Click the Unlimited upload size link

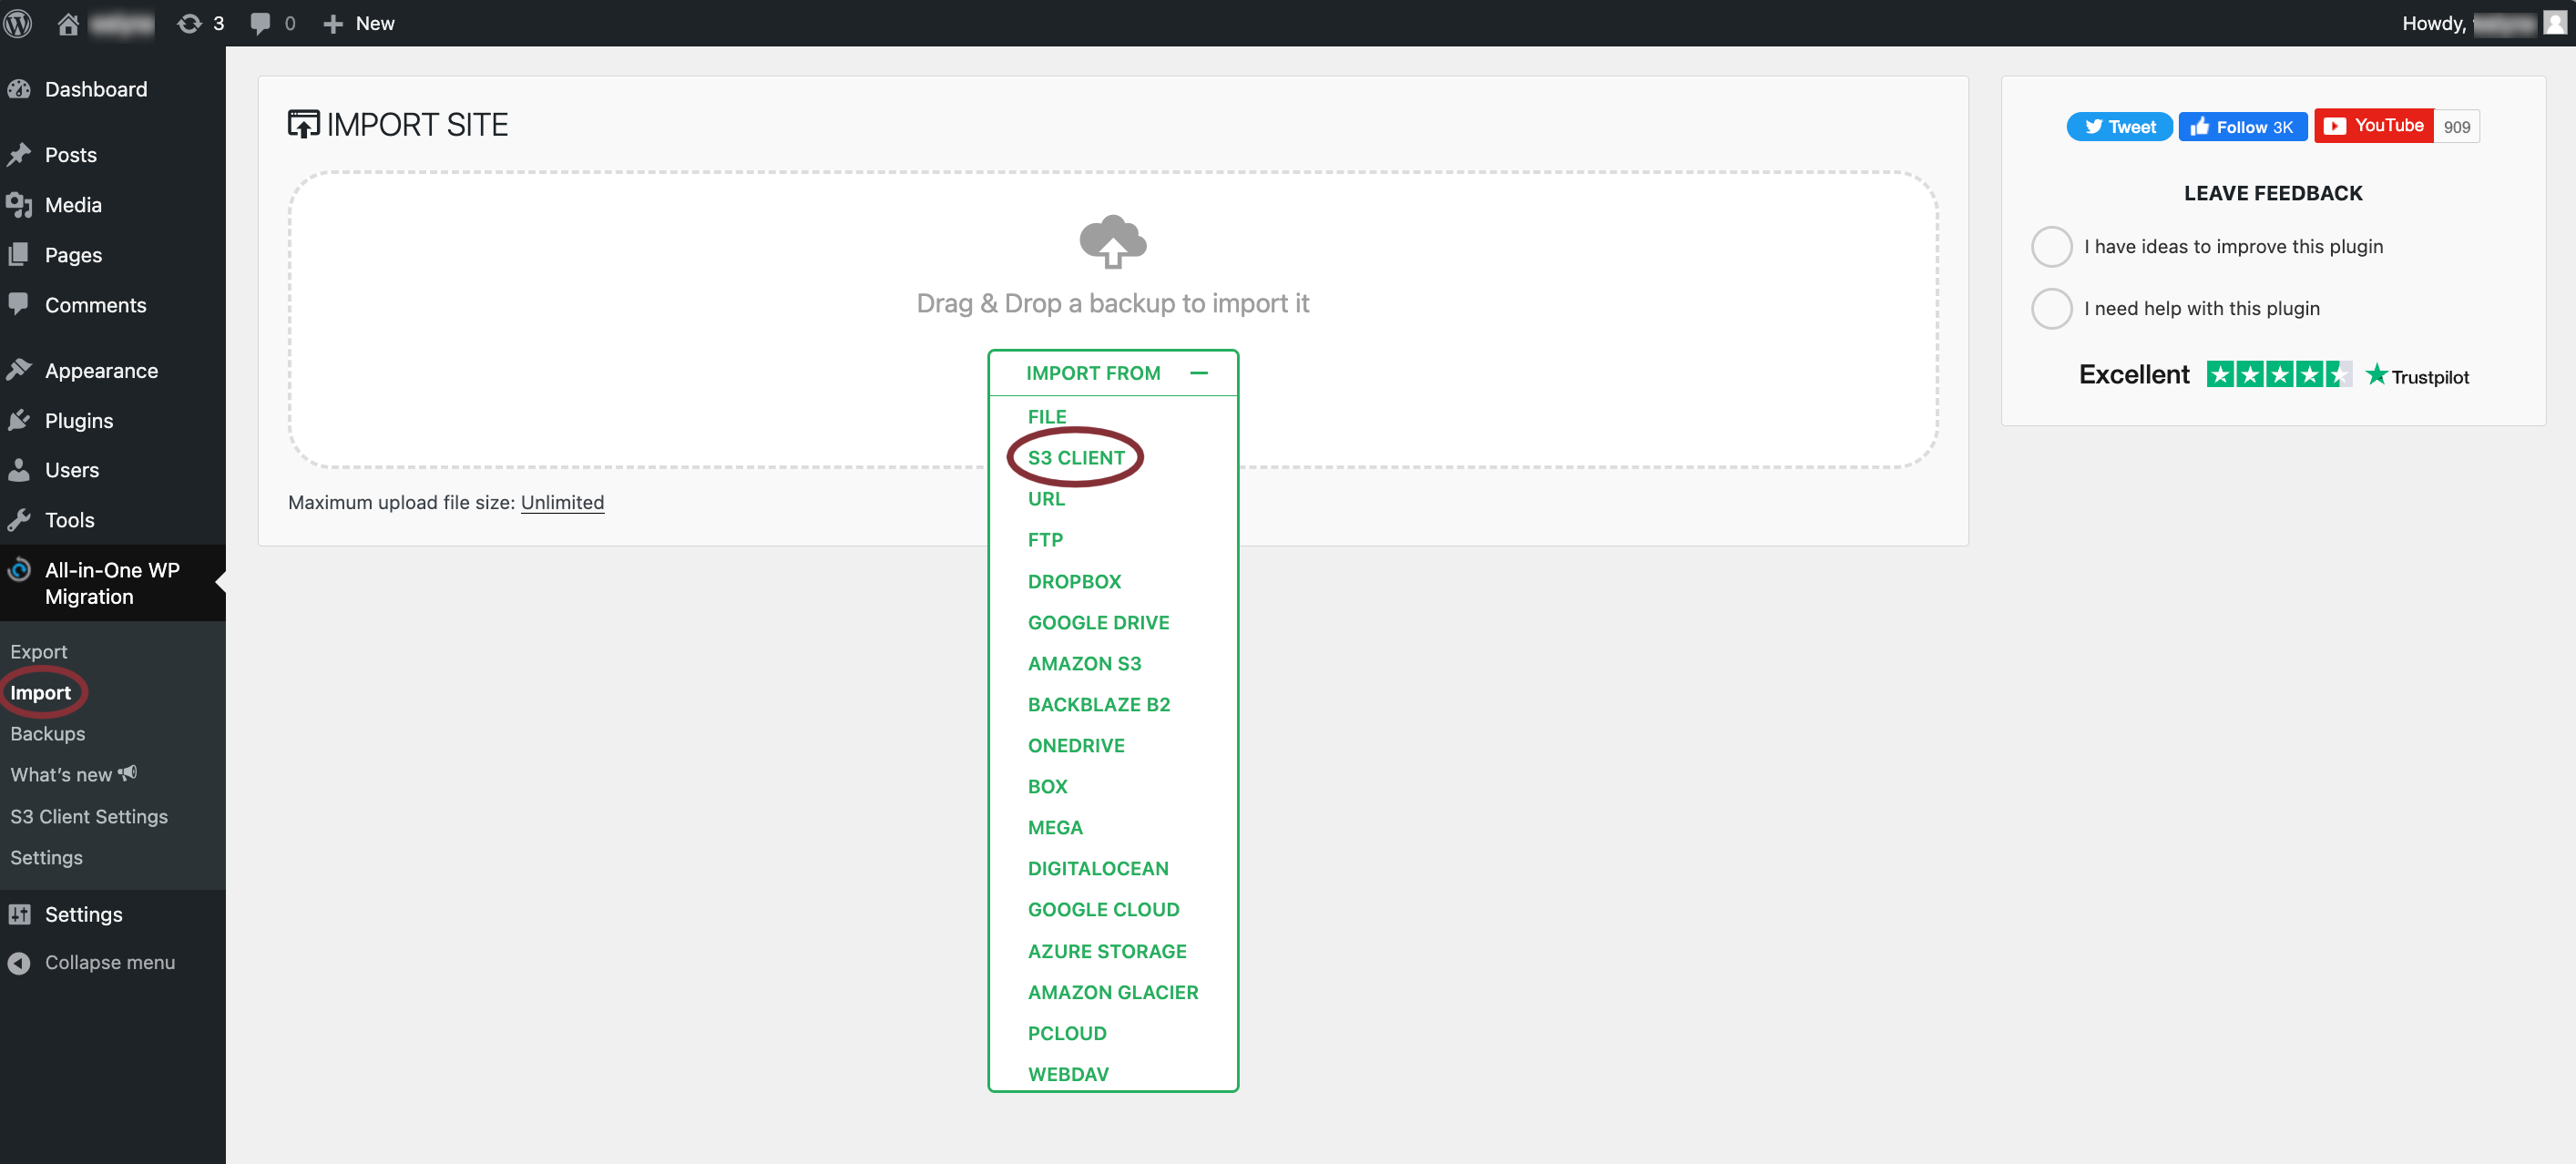(x=562, y=502)
